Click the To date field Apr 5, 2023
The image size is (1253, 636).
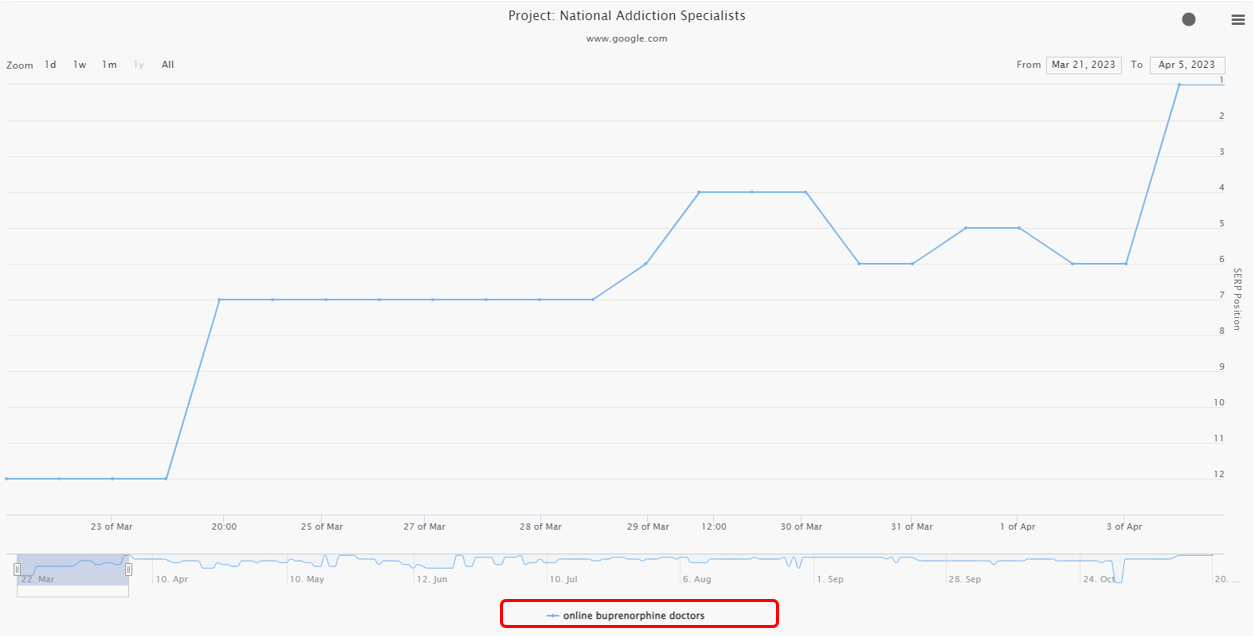(x=1186, y=65)
